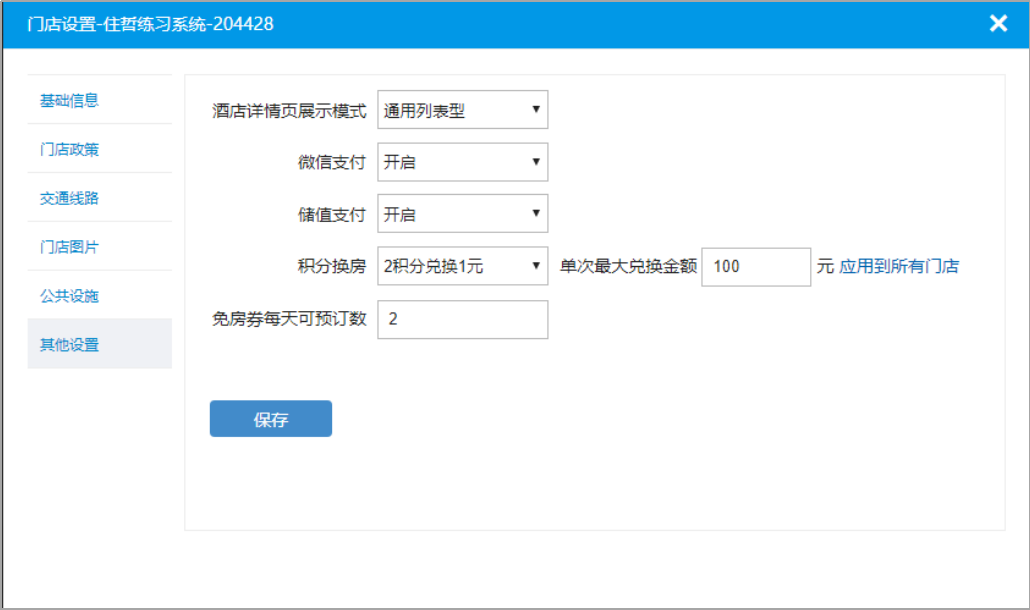Close the 门店设置 dialog window
The image size is (1030, 610).
click(x=998, y=24)
